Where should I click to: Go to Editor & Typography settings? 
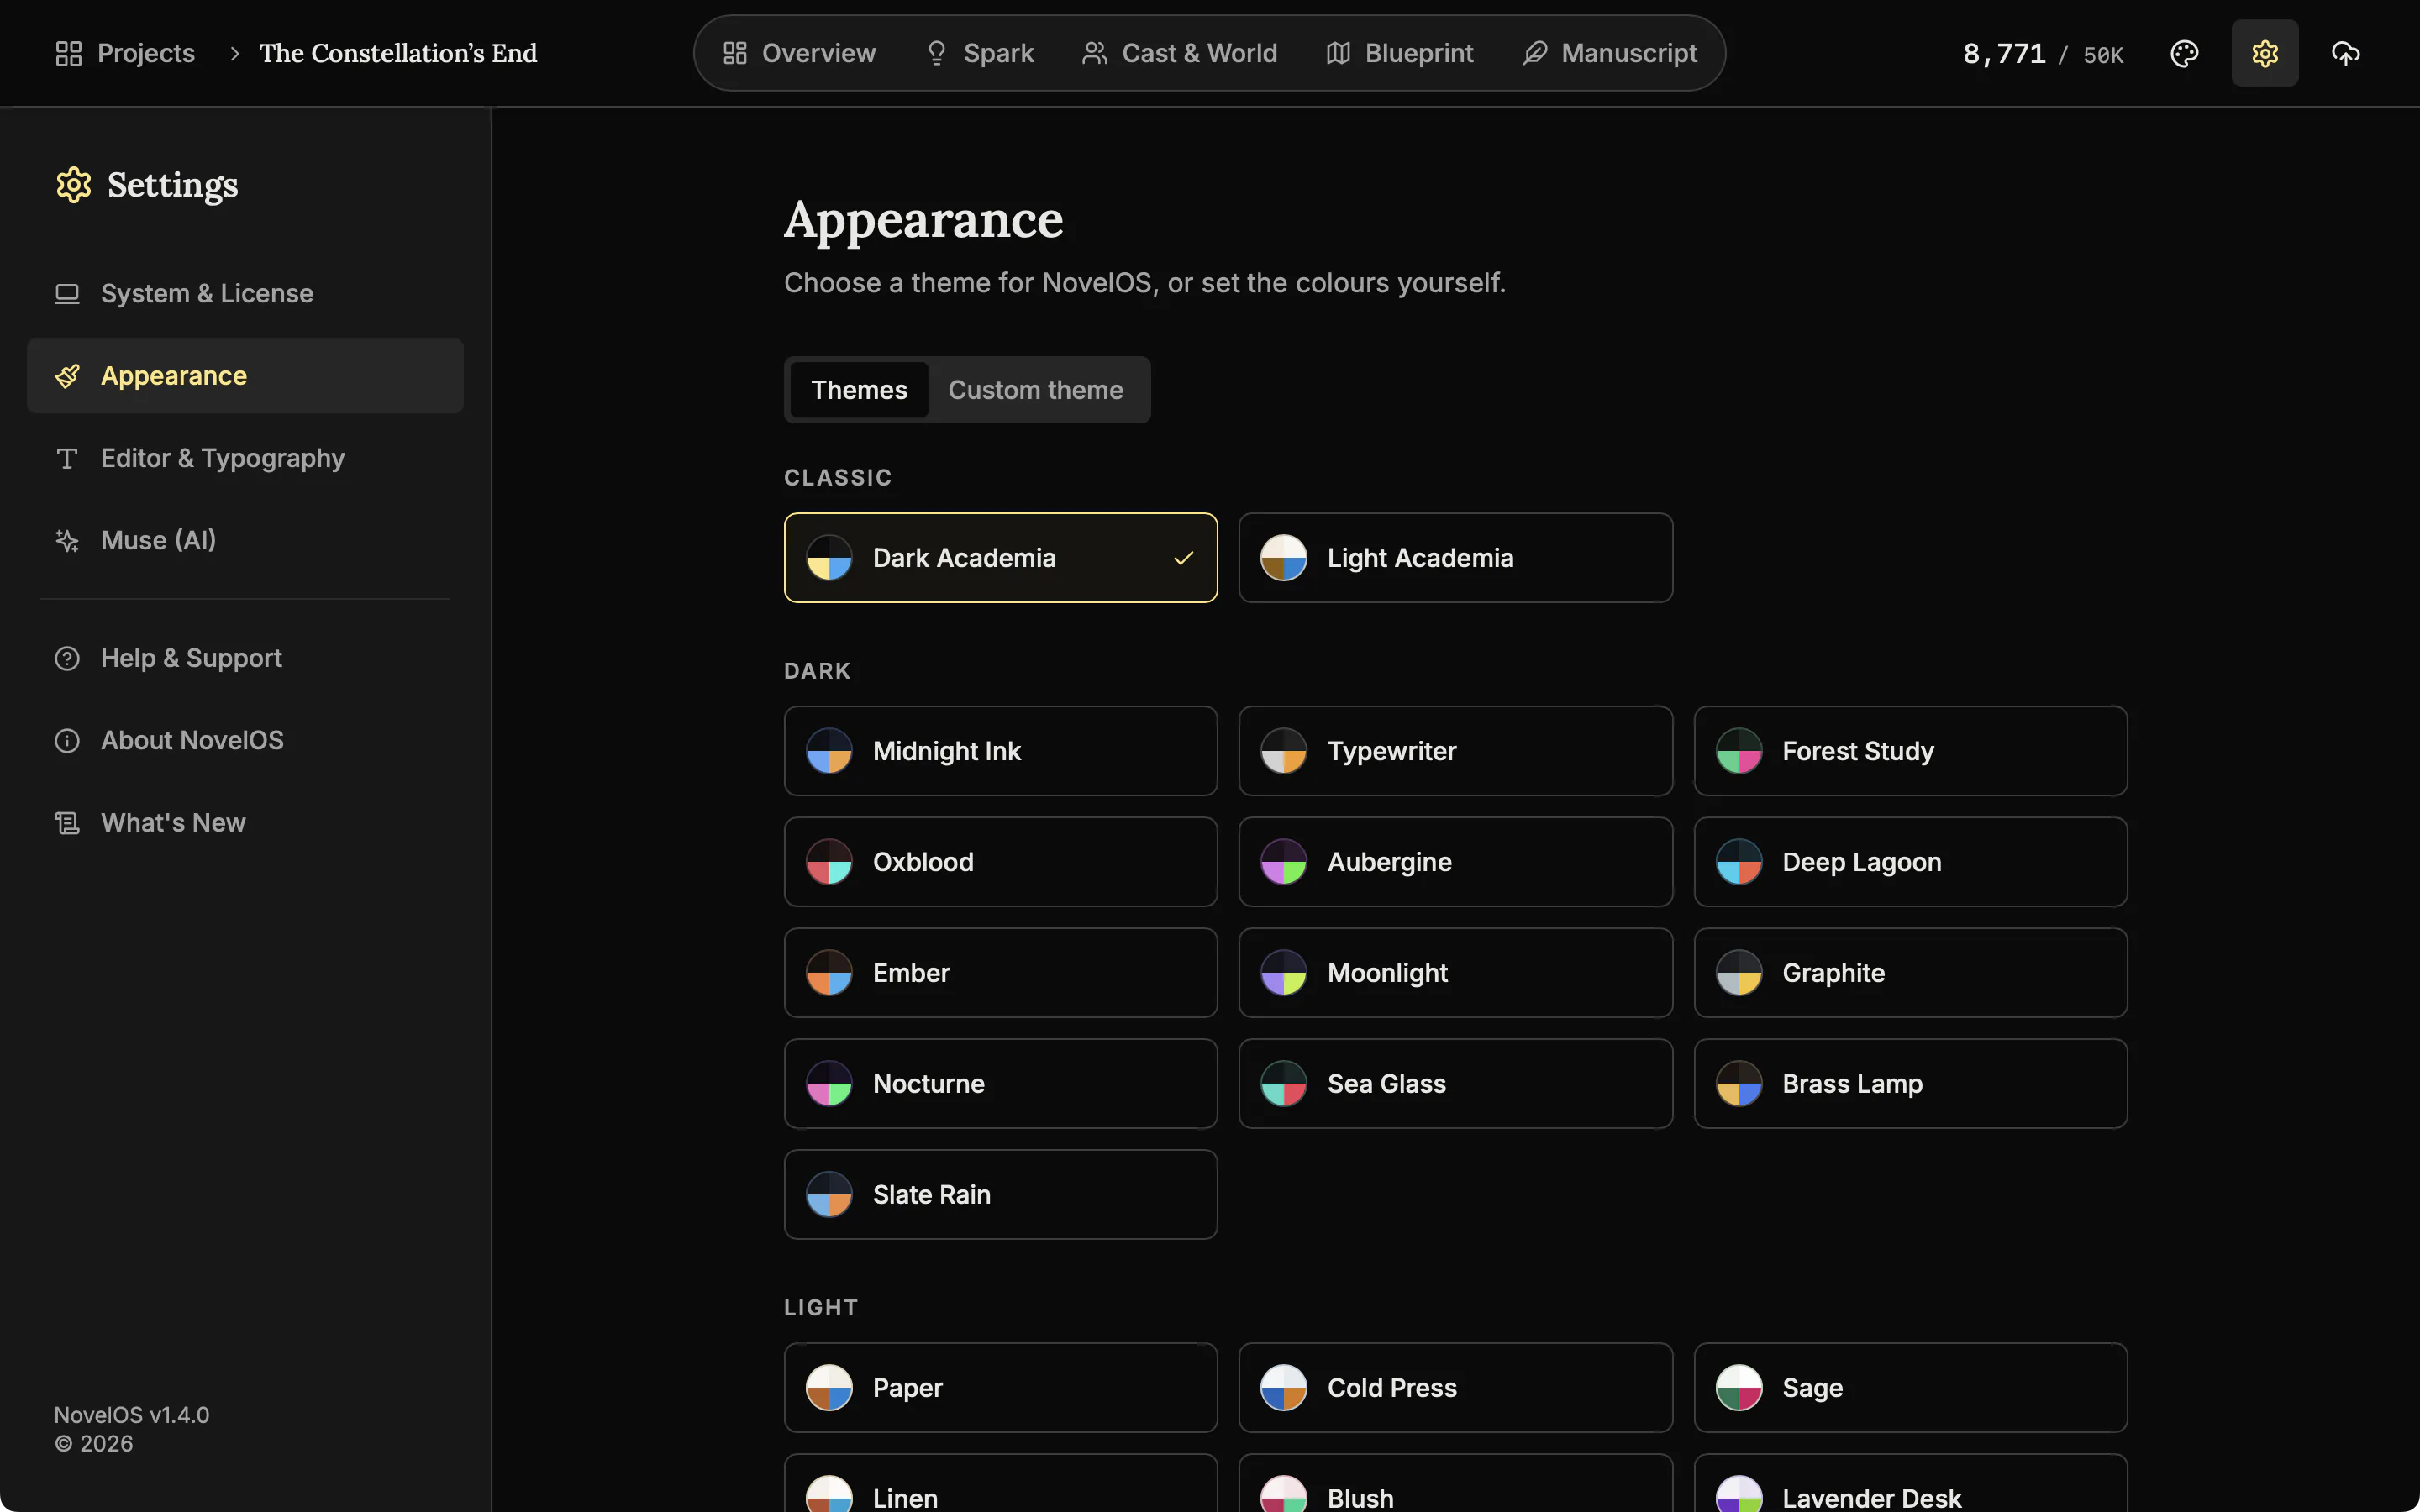245,458
